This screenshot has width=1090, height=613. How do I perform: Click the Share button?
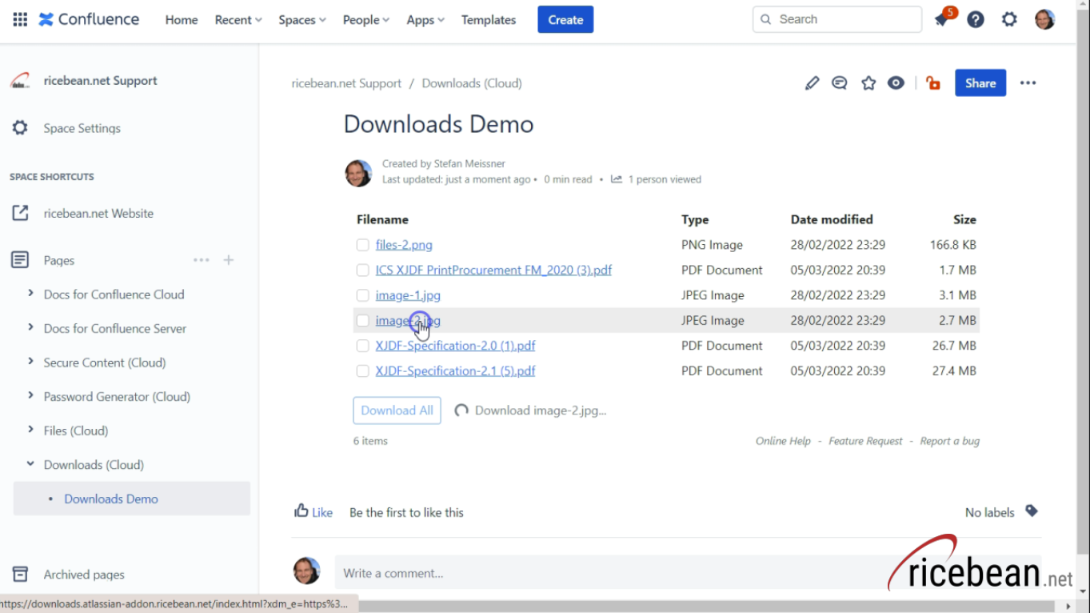point(980,83)
